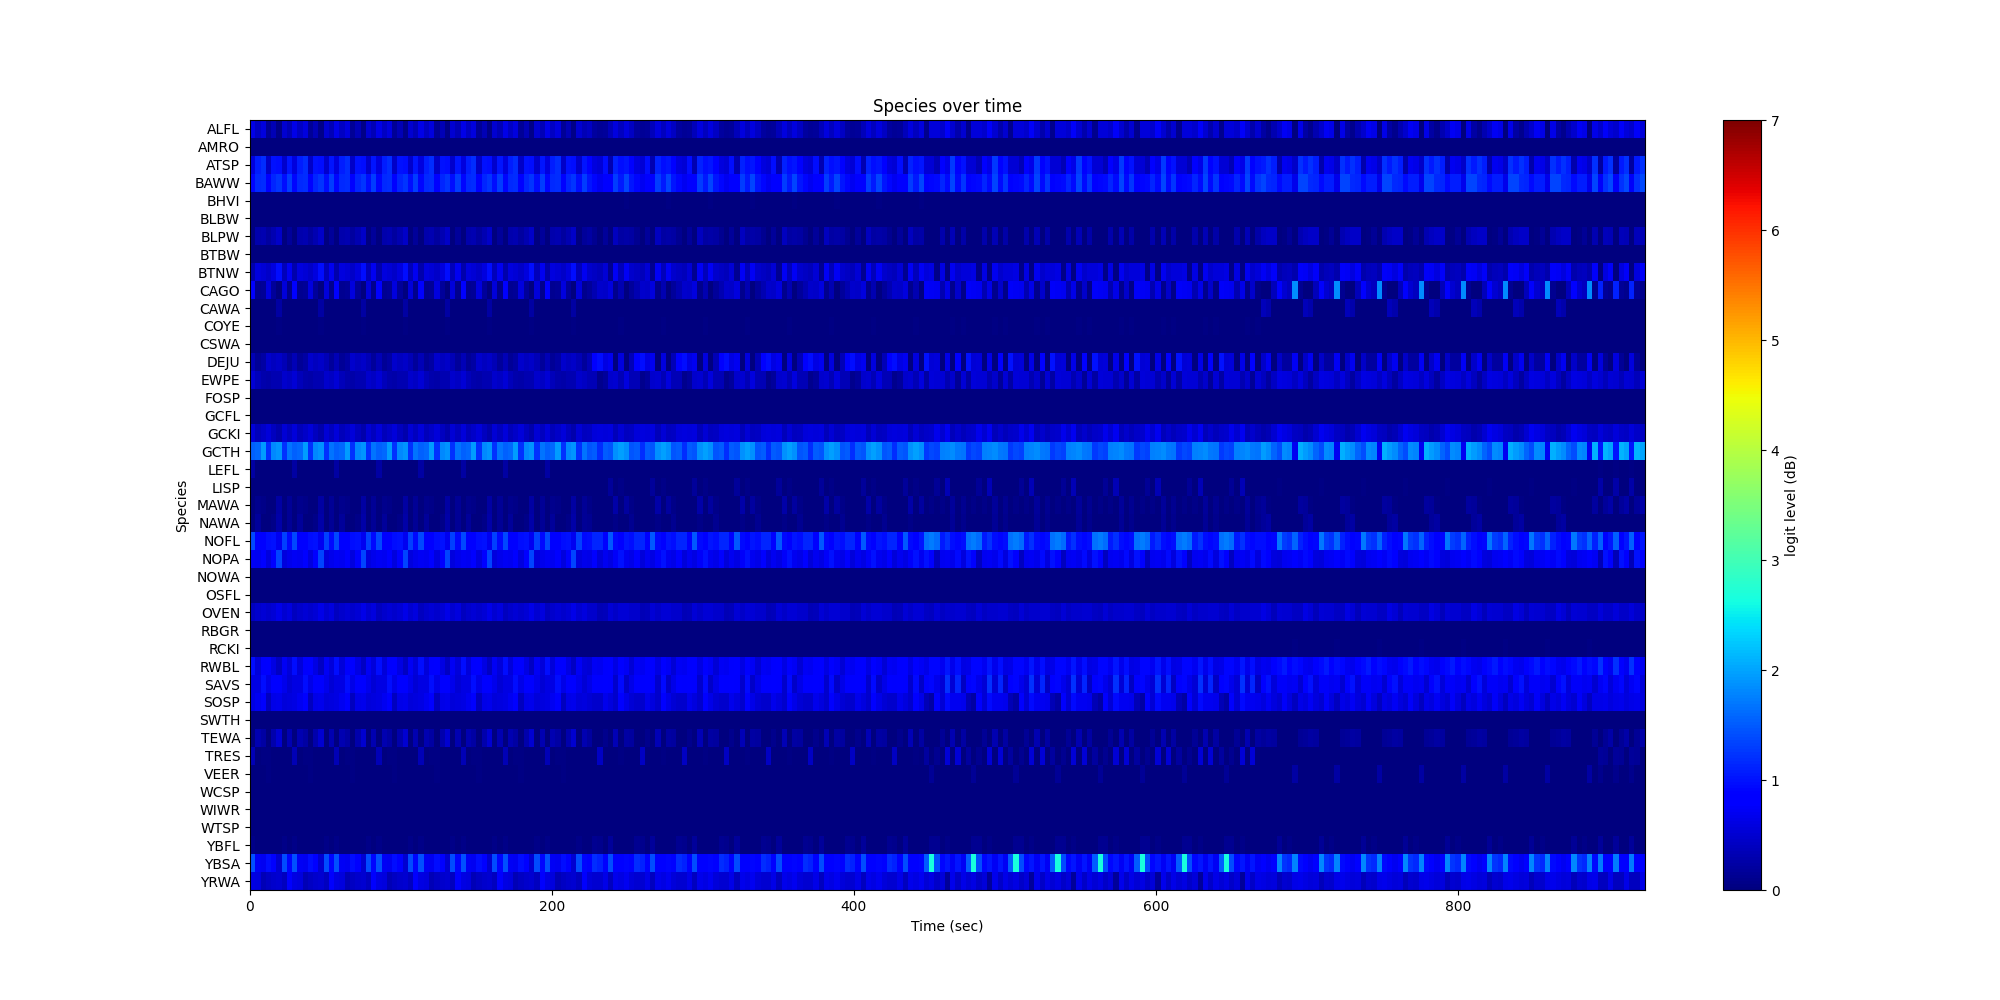Click the OVEN species label
Viewport: 2000px width, 1000px height.
click(x=221, y=613)
